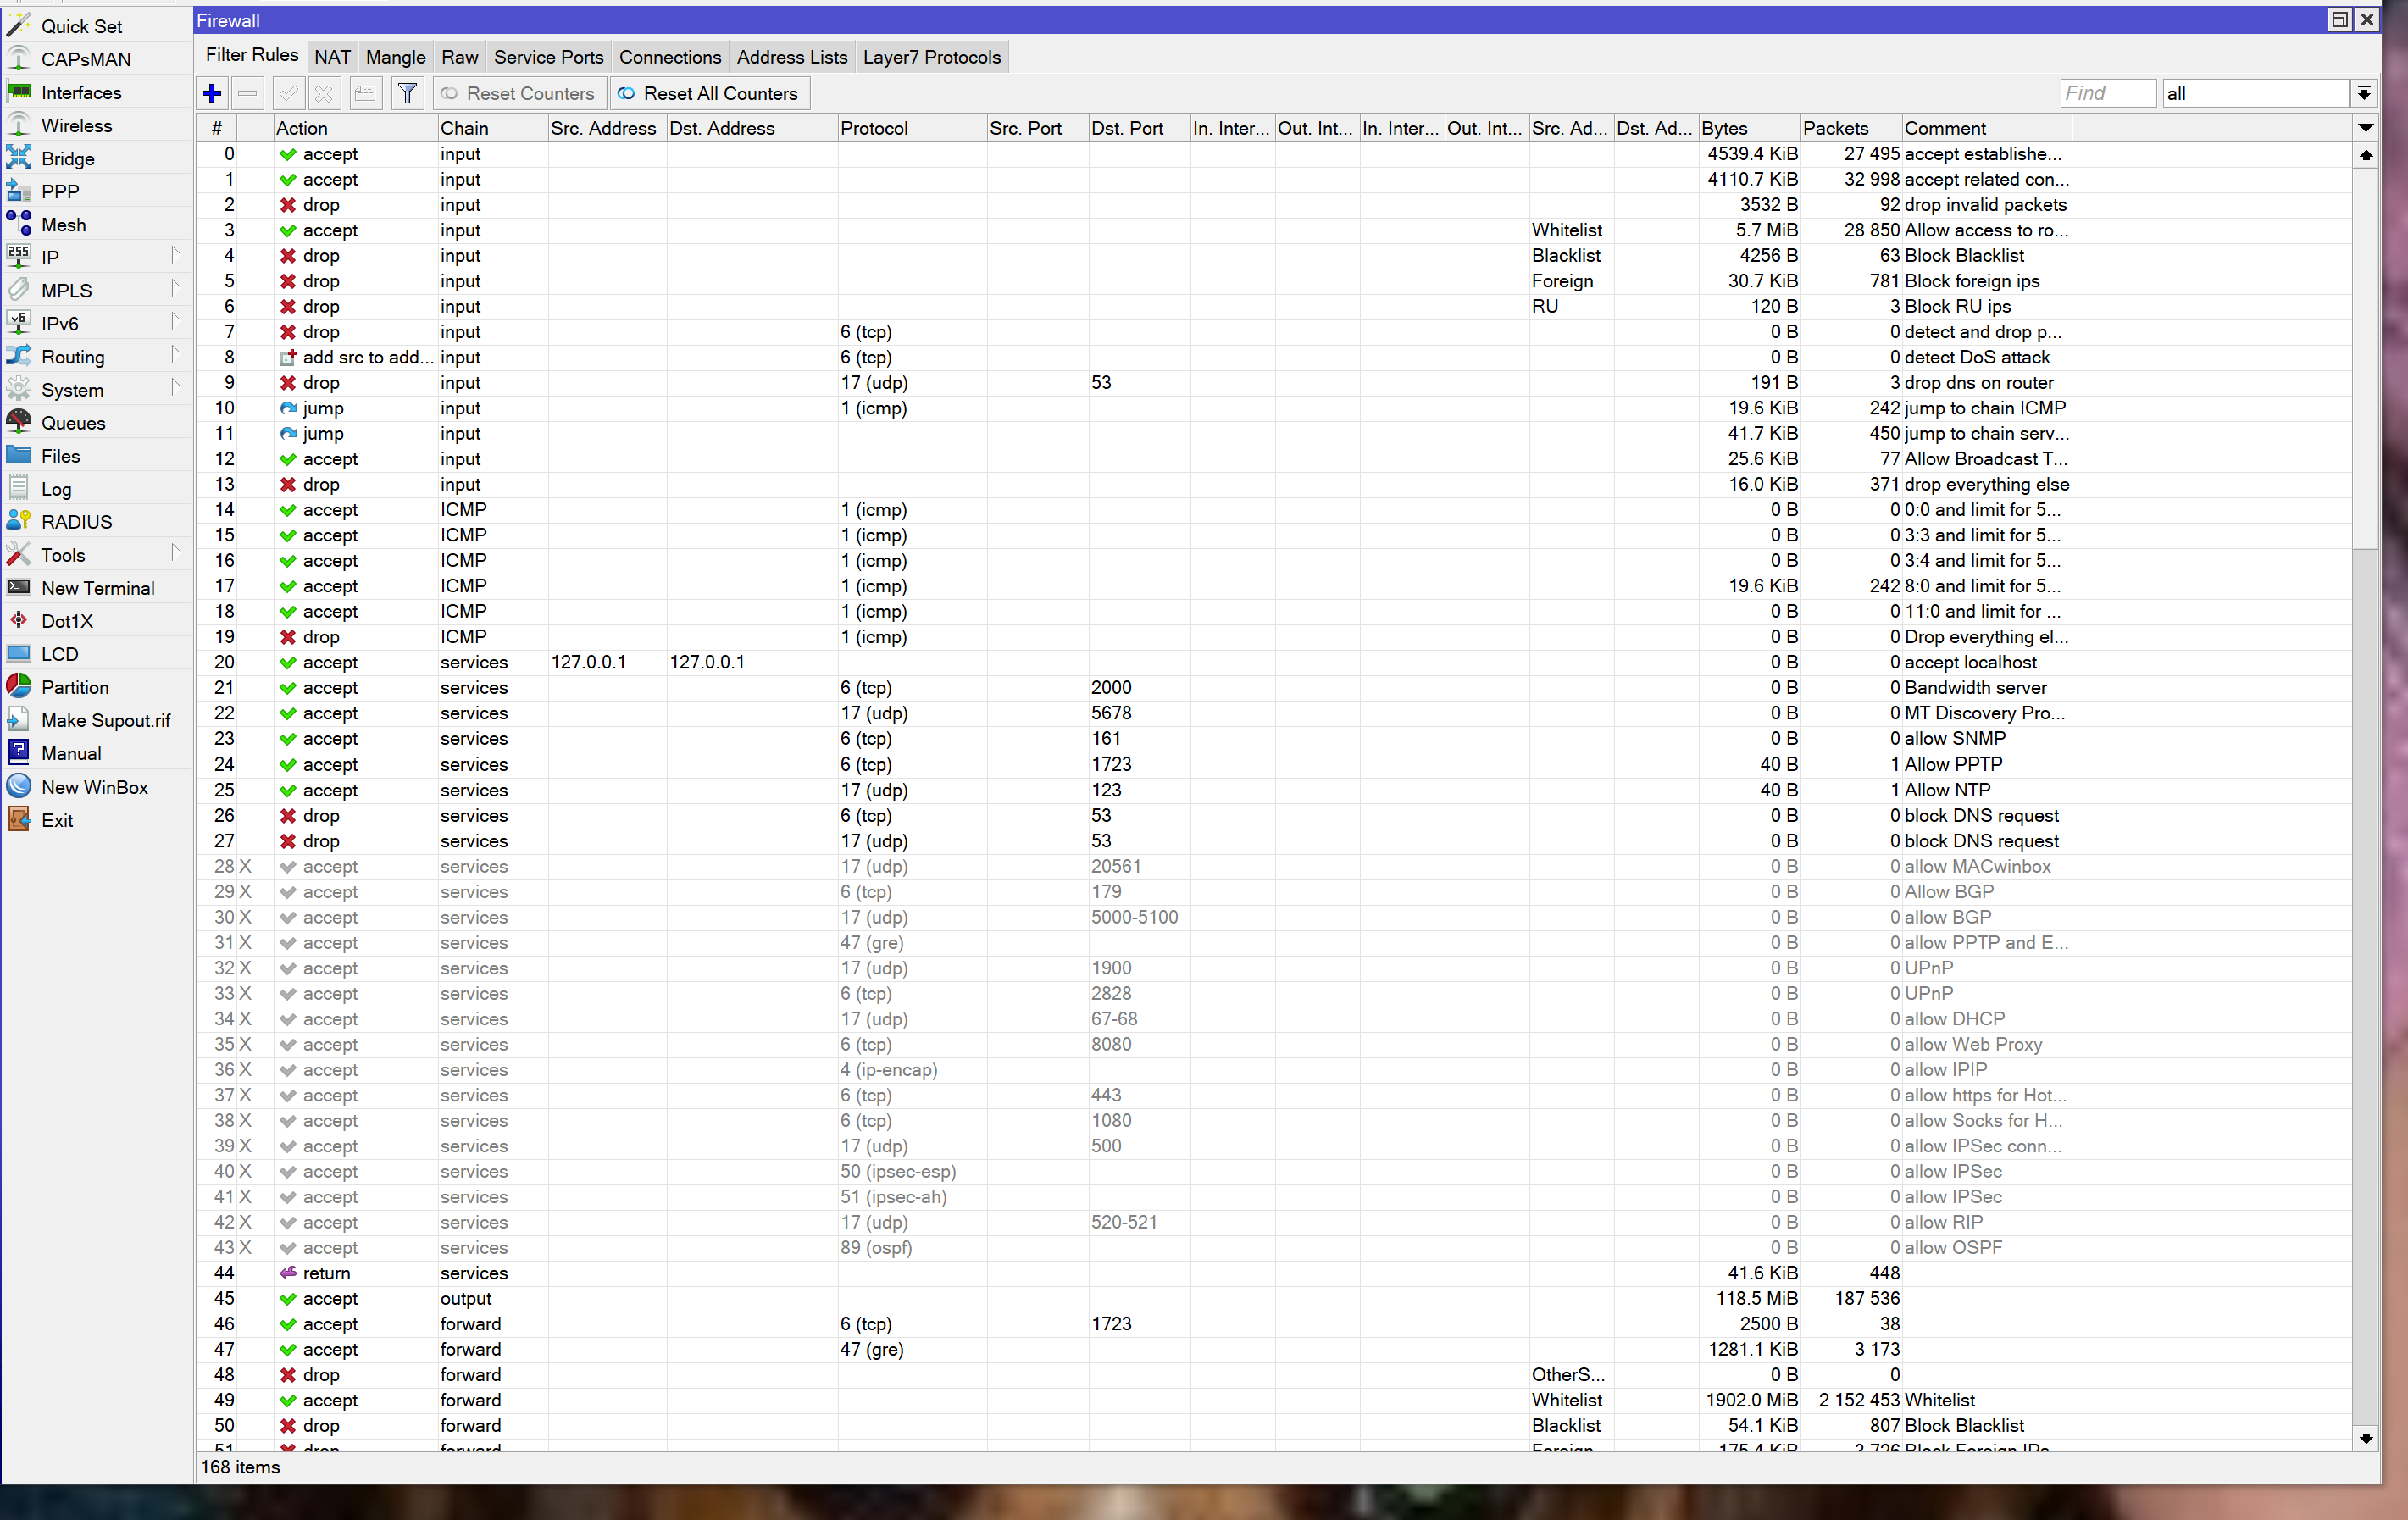Screen dimensions: 2408x1520
Task: Click the Comment icon in the toolbar
Action: click(365, 93)
